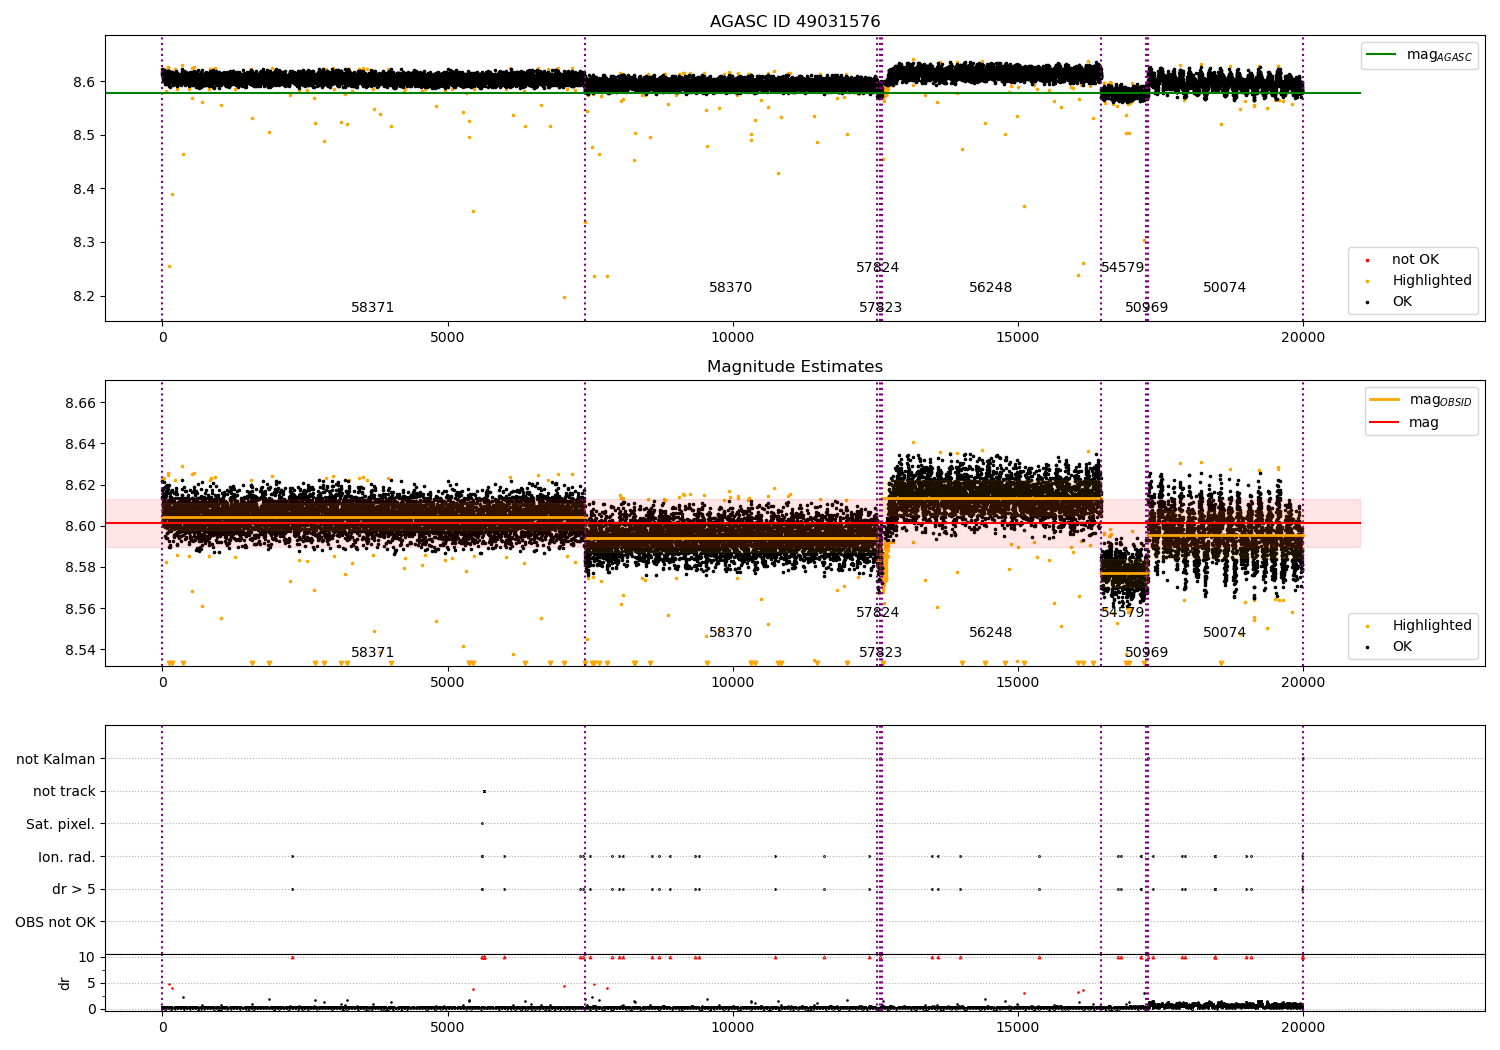1500x1050 pixels.
Task: Click the 8.64 y-axis tick label
Action: (x=81, y=444)
